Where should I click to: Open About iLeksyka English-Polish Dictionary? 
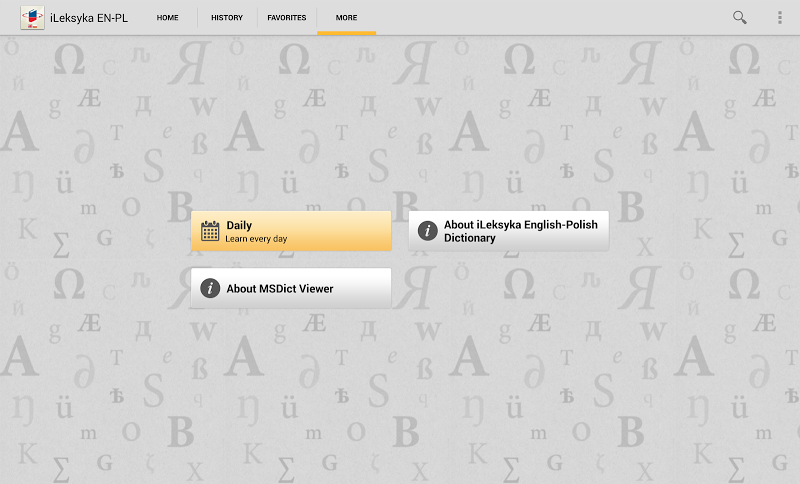[509, 231]
